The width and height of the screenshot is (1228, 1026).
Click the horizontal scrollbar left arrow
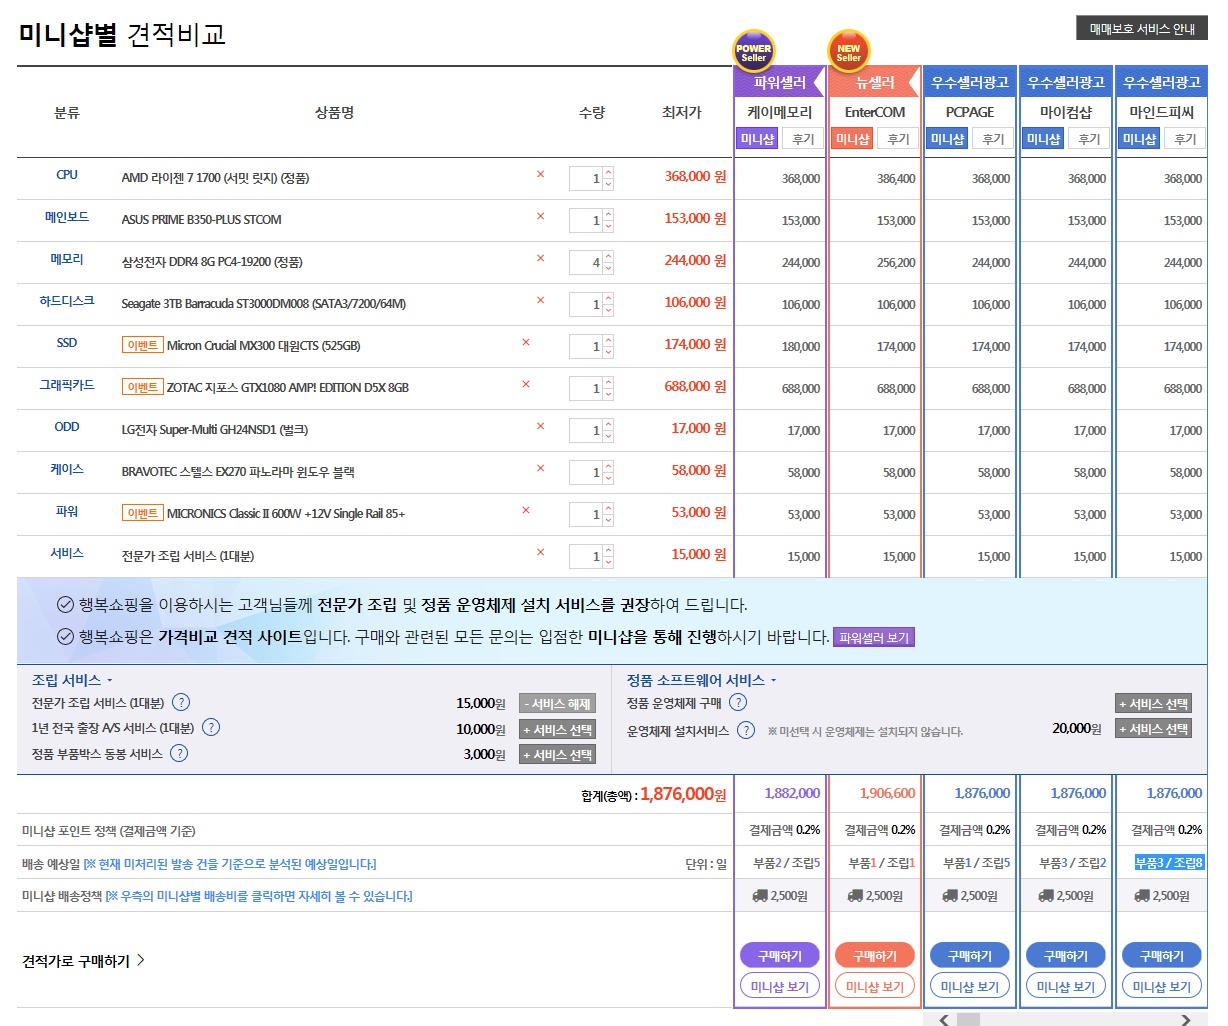click(943, 1020)
